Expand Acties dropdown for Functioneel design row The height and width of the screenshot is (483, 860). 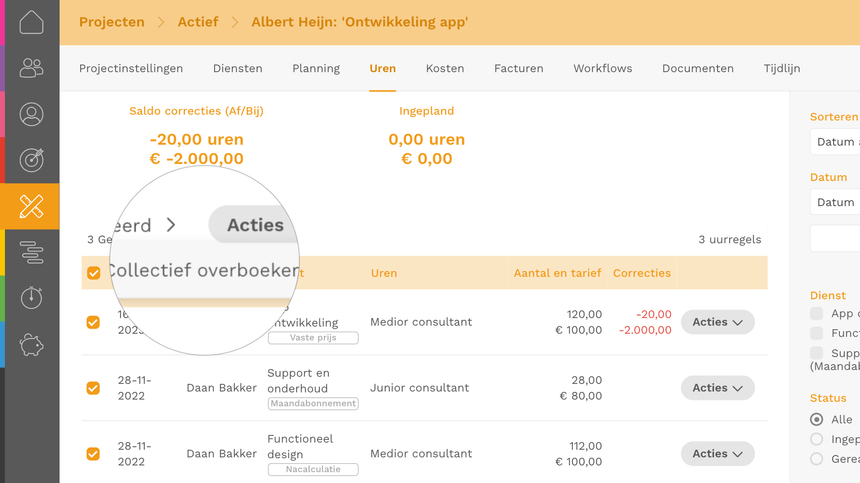tap(717, 453)
